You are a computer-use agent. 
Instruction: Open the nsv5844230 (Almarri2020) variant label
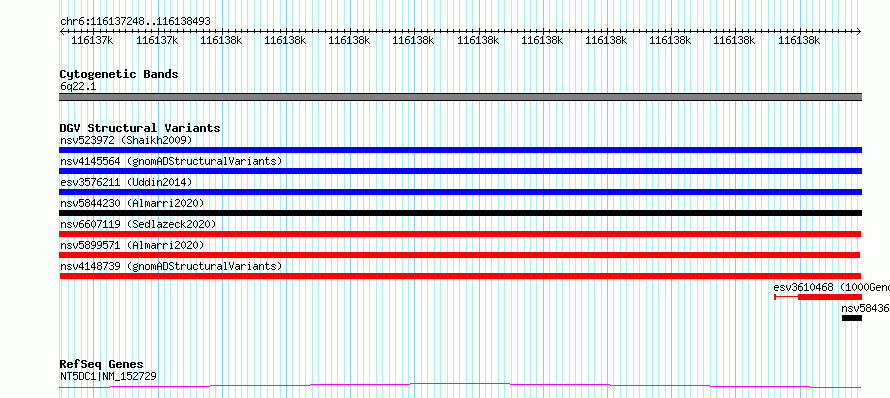tap(132, 203)
